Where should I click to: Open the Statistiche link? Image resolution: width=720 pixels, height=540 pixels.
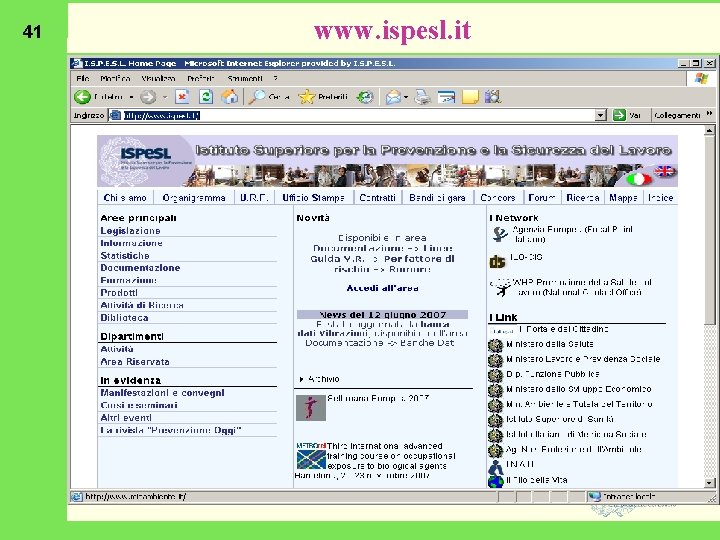[x=125, y=256]
